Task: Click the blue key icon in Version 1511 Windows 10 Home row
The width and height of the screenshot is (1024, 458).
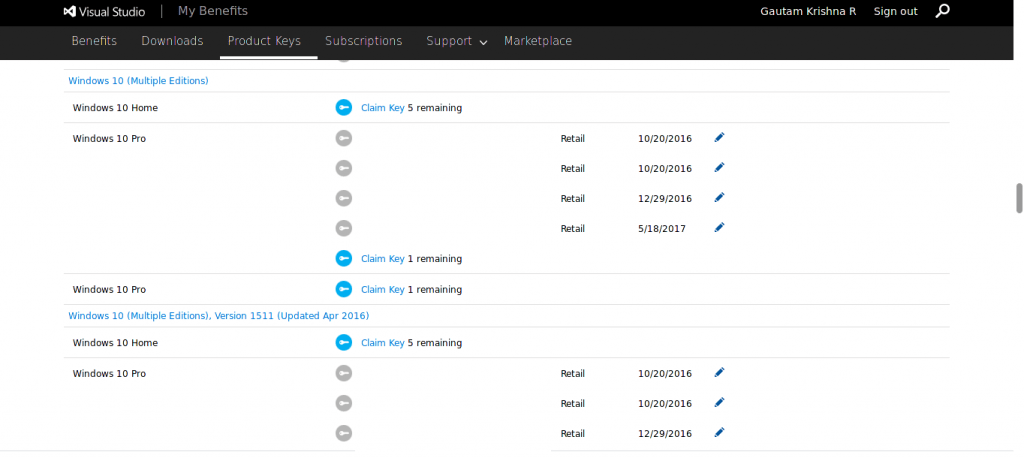Action: pos(344,343)
